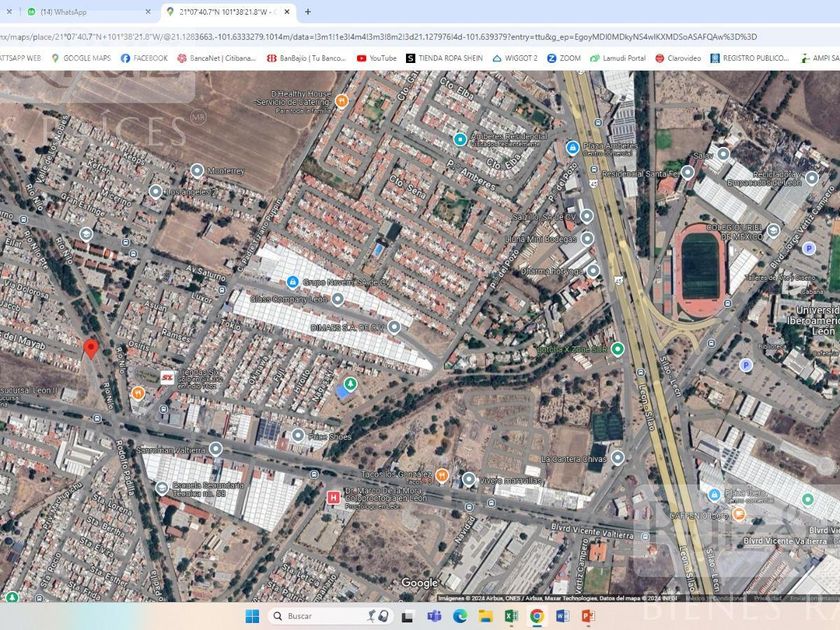Select the Google Maps coordinates tab
The image size is (840, 630).
pyautogui.click(x=228, y=12)
